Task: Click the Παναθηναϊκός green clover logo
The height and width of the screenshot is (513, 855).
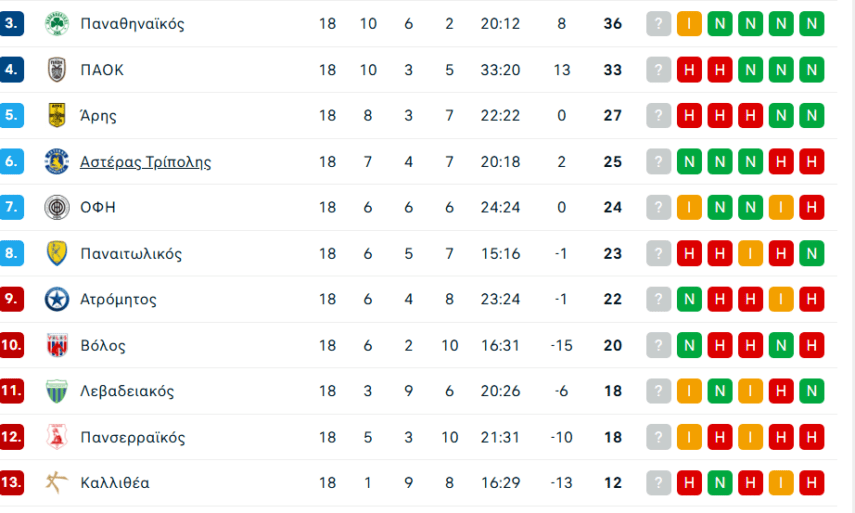Action: tap(56, 23)
